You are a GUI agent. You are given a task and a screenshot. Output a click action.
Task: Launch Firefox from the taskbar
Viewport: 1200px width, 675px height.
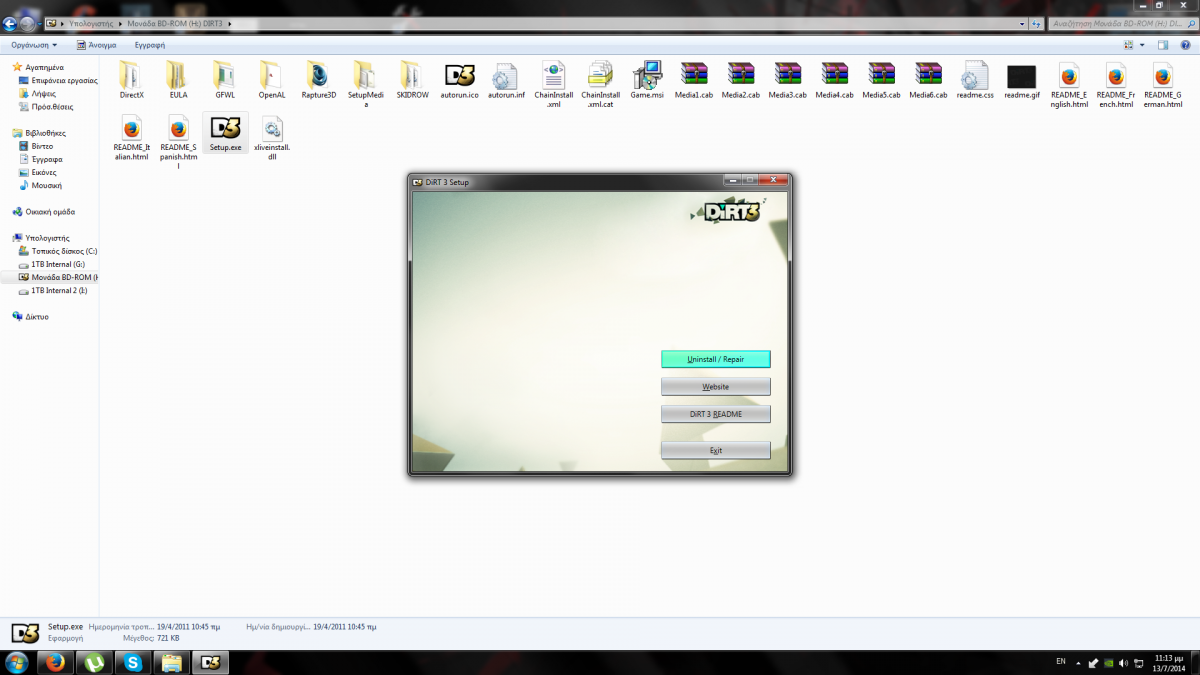pos(56,662)
